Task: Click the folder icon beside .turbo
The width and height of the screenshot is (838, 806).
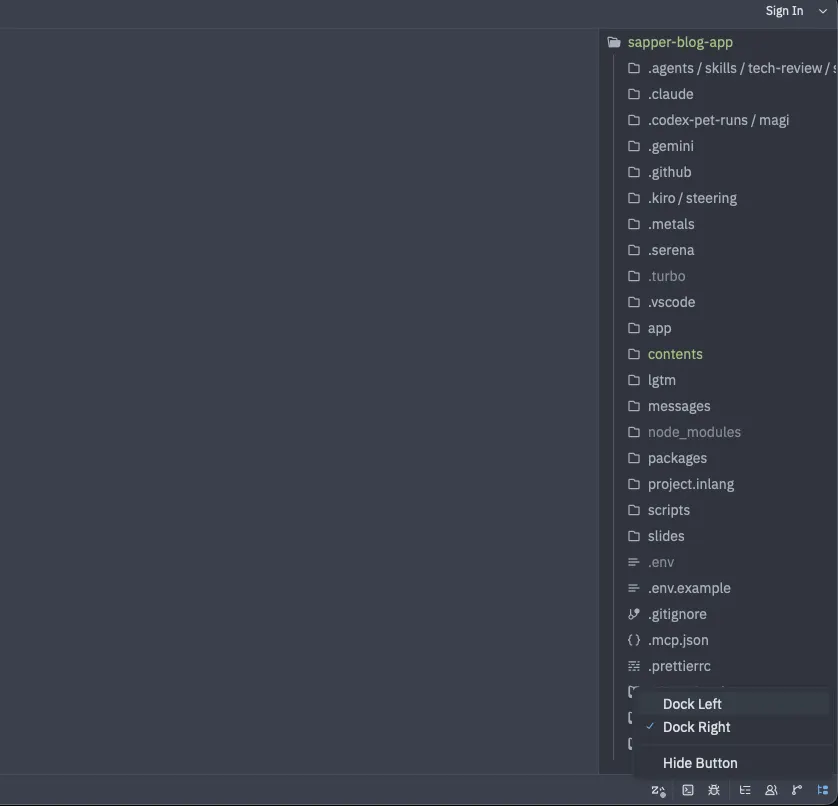Action: tap(634, 276)
